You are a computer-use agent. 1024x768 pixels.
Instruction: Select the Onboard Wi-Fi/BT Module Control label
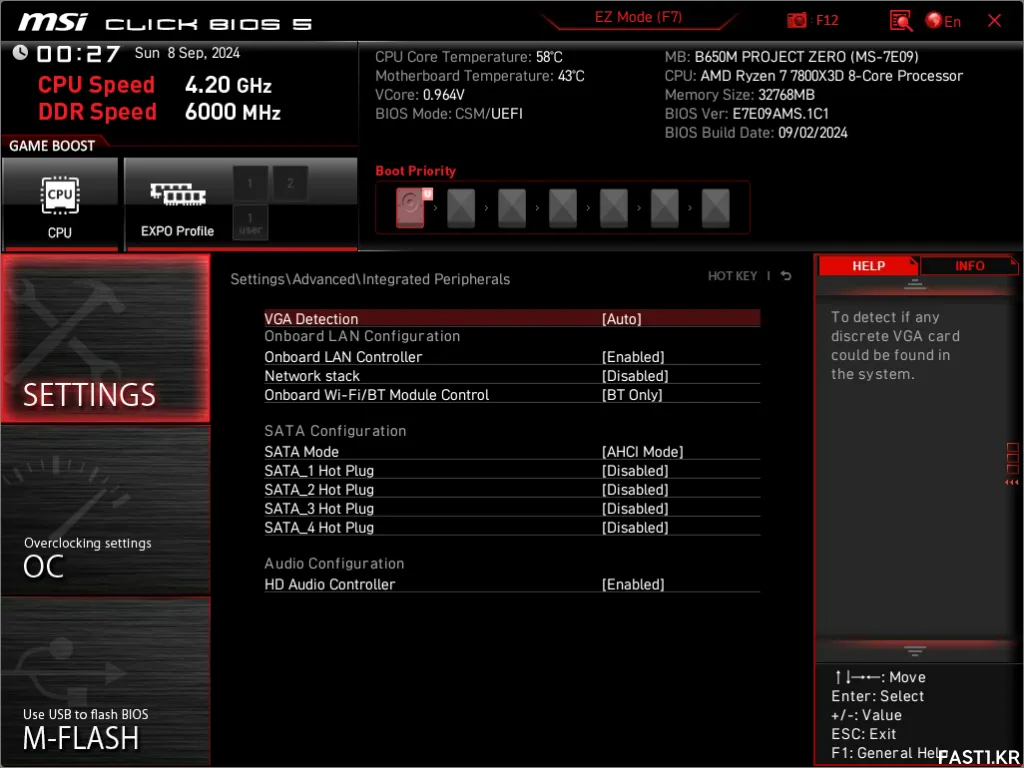(x=377, y=394)
